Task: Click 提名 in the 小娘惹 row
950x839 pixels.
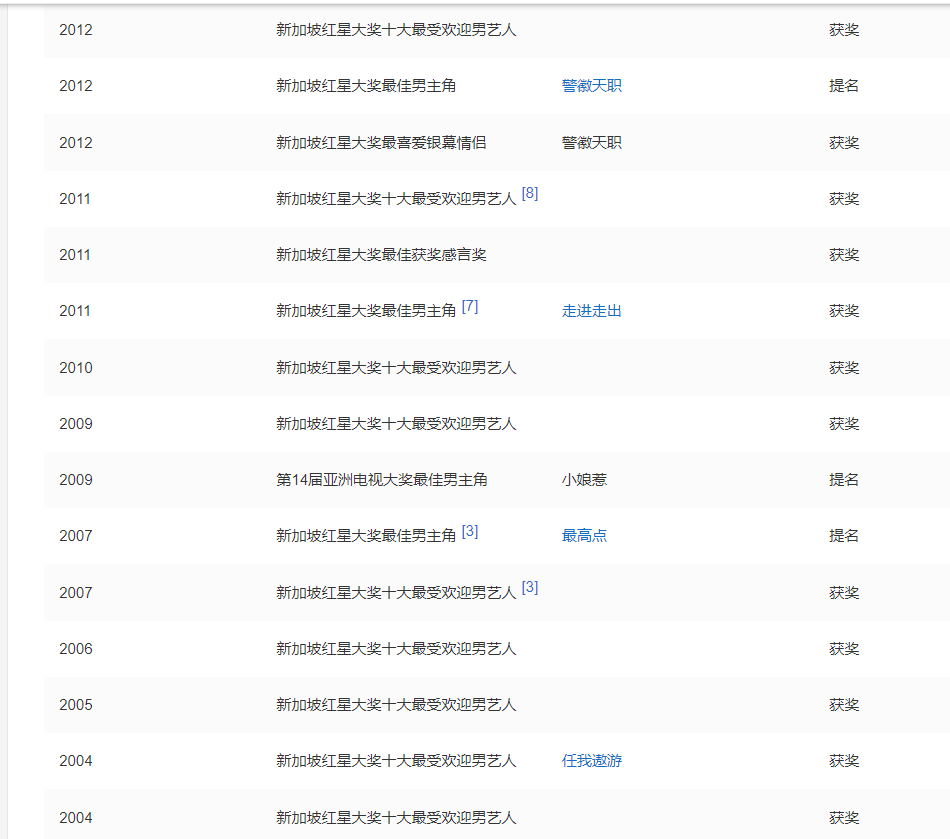Action: tap(844, 480)
